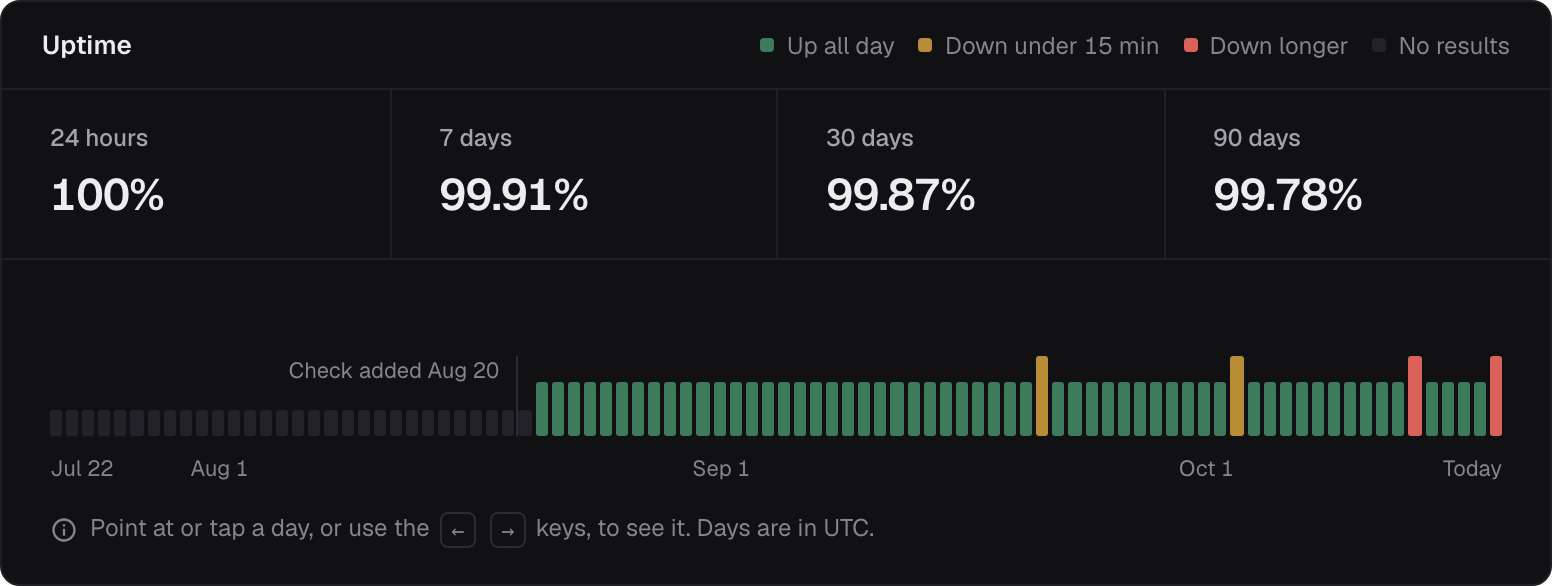Click the "No results" legend label

tap(1454, 46)
